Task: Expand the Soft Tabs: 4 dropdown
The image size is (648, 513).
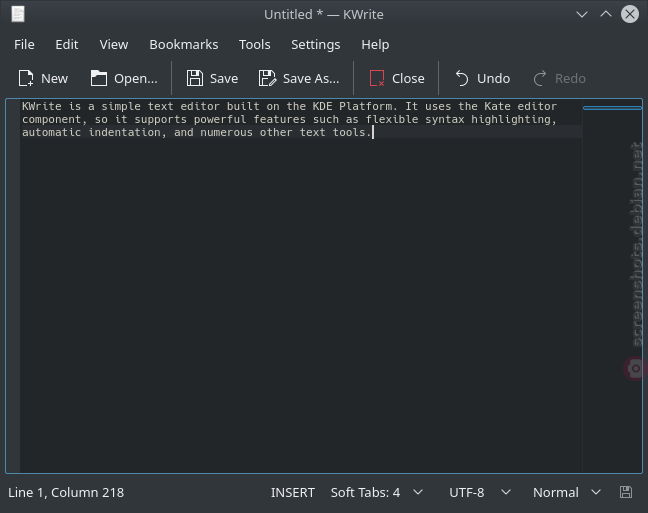Action: (376, 492)
